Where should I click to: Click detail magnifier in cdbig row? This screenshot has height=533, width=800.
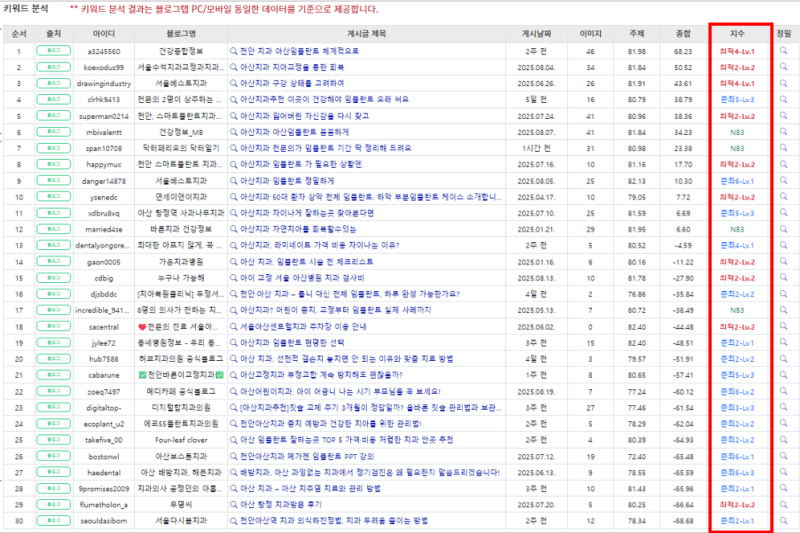coord(783,277)
